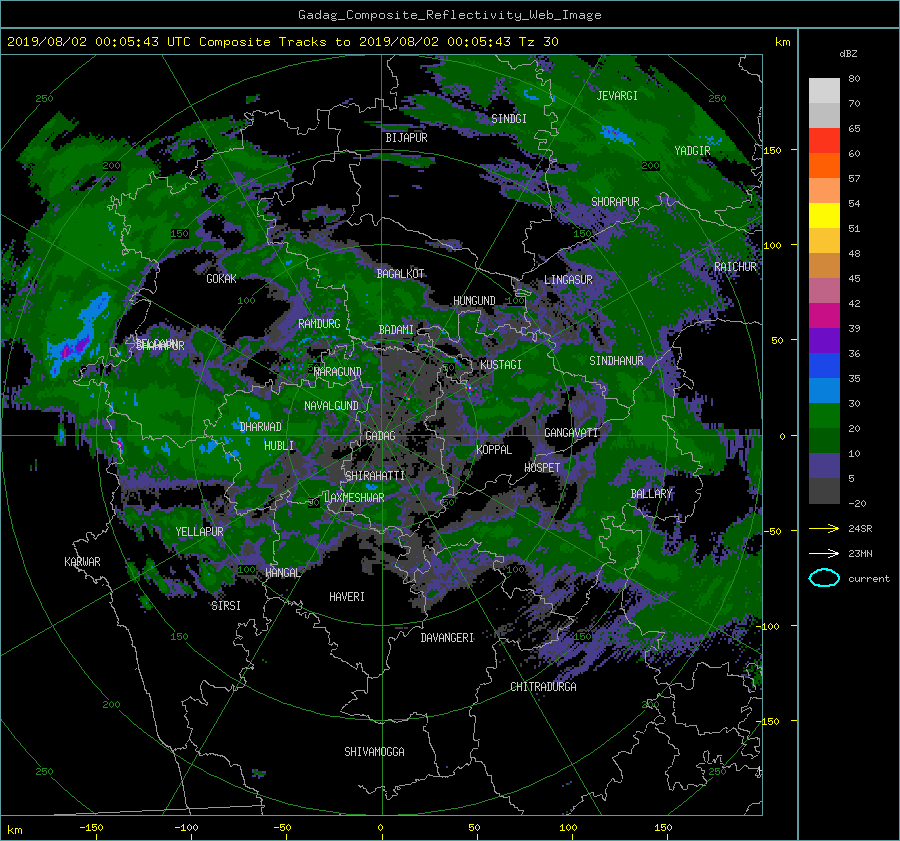Pick the magenta 42 dBZ color swatch

(x=824, y=315)
